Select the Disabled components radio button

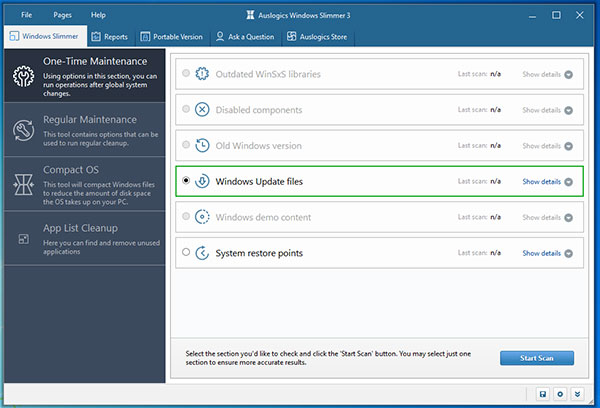tap(186, 109)
